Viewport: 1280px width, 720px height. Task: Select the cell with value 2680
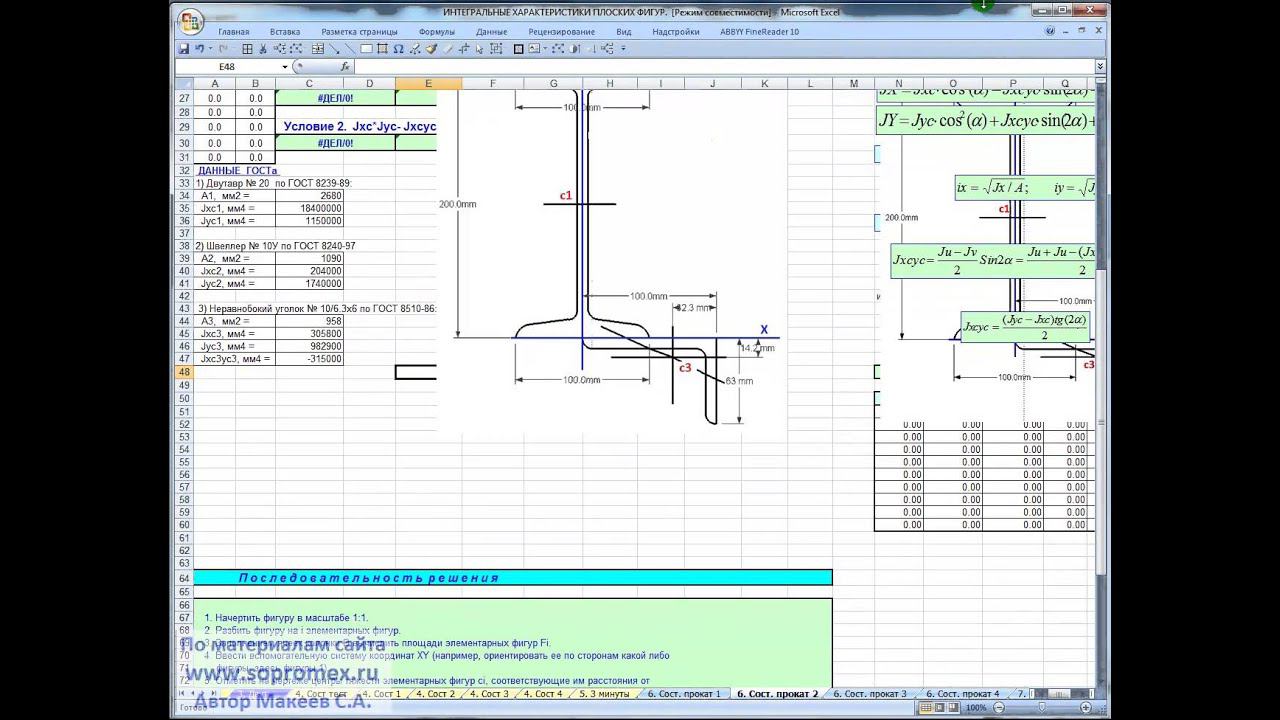coord(309,195)
